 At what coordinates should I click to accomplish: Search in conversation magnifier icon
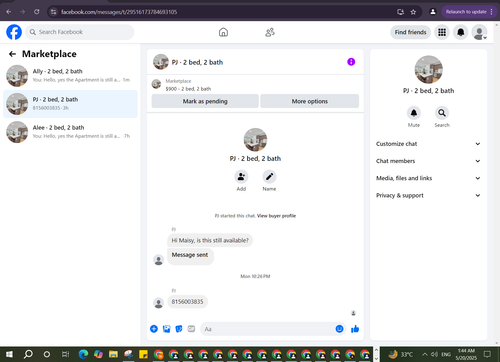tap(442, 113)
